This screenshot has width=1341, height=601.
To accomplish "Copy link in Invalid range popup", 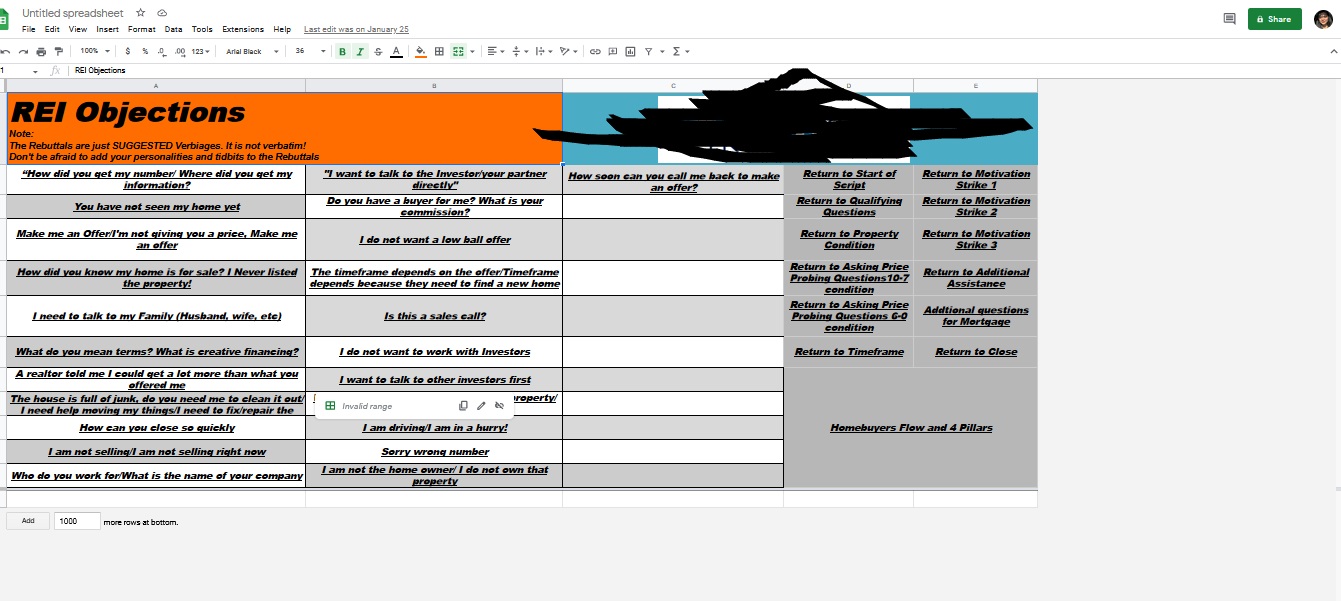I will pyautogui.click(x=463, y=406).
